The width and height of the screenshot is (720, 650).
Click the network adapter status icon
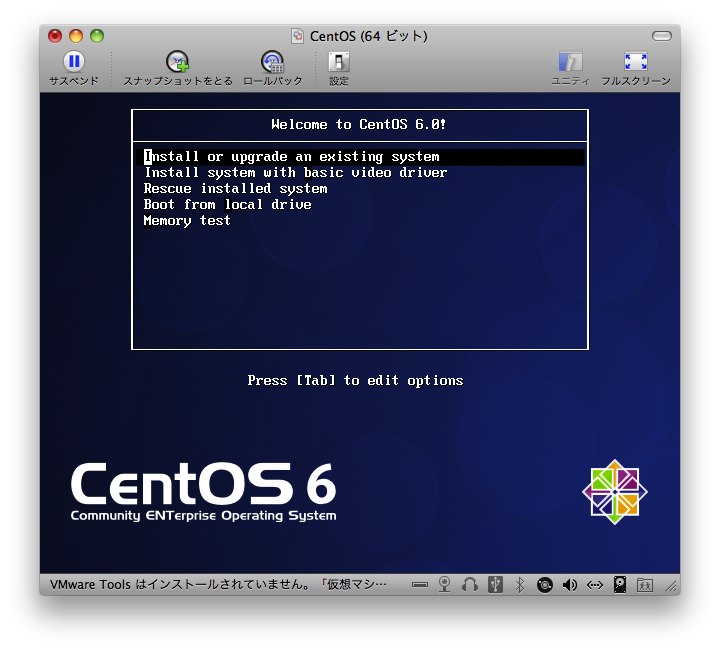[595, 585]
